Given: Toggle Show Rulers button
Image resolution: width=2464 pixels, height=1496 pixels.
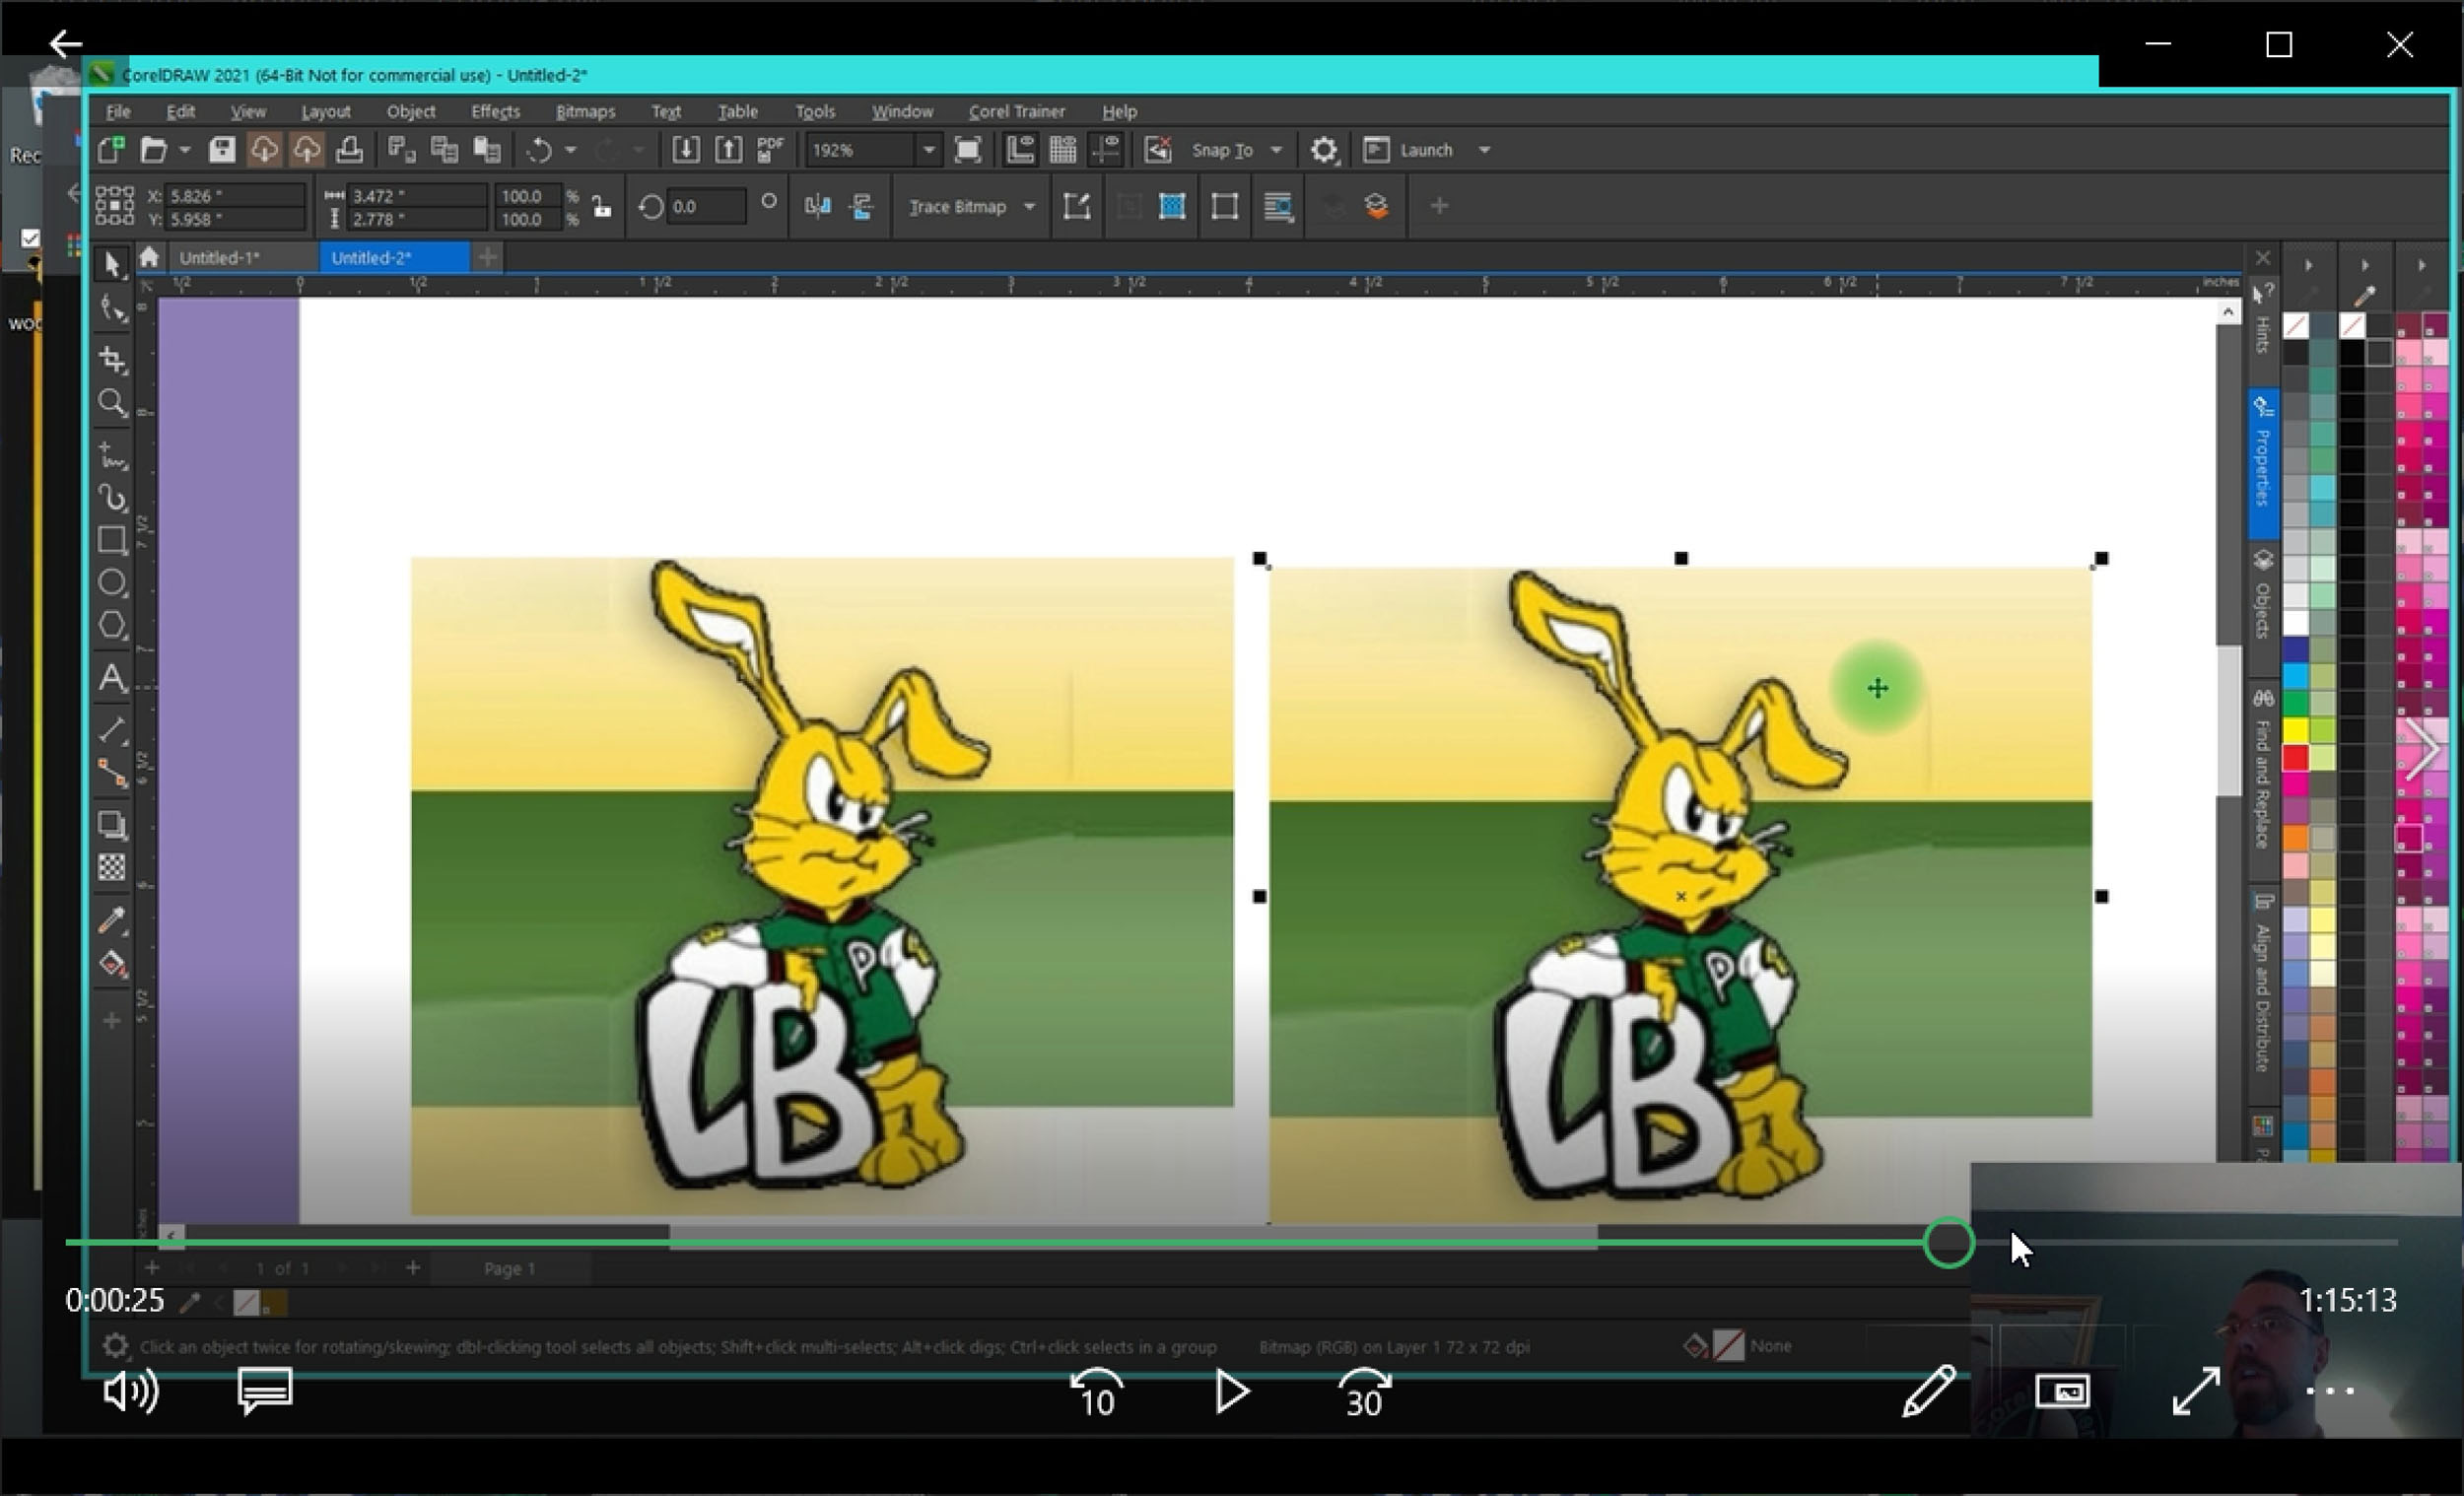Looking at the screenshot, I should pos(1019,150).
